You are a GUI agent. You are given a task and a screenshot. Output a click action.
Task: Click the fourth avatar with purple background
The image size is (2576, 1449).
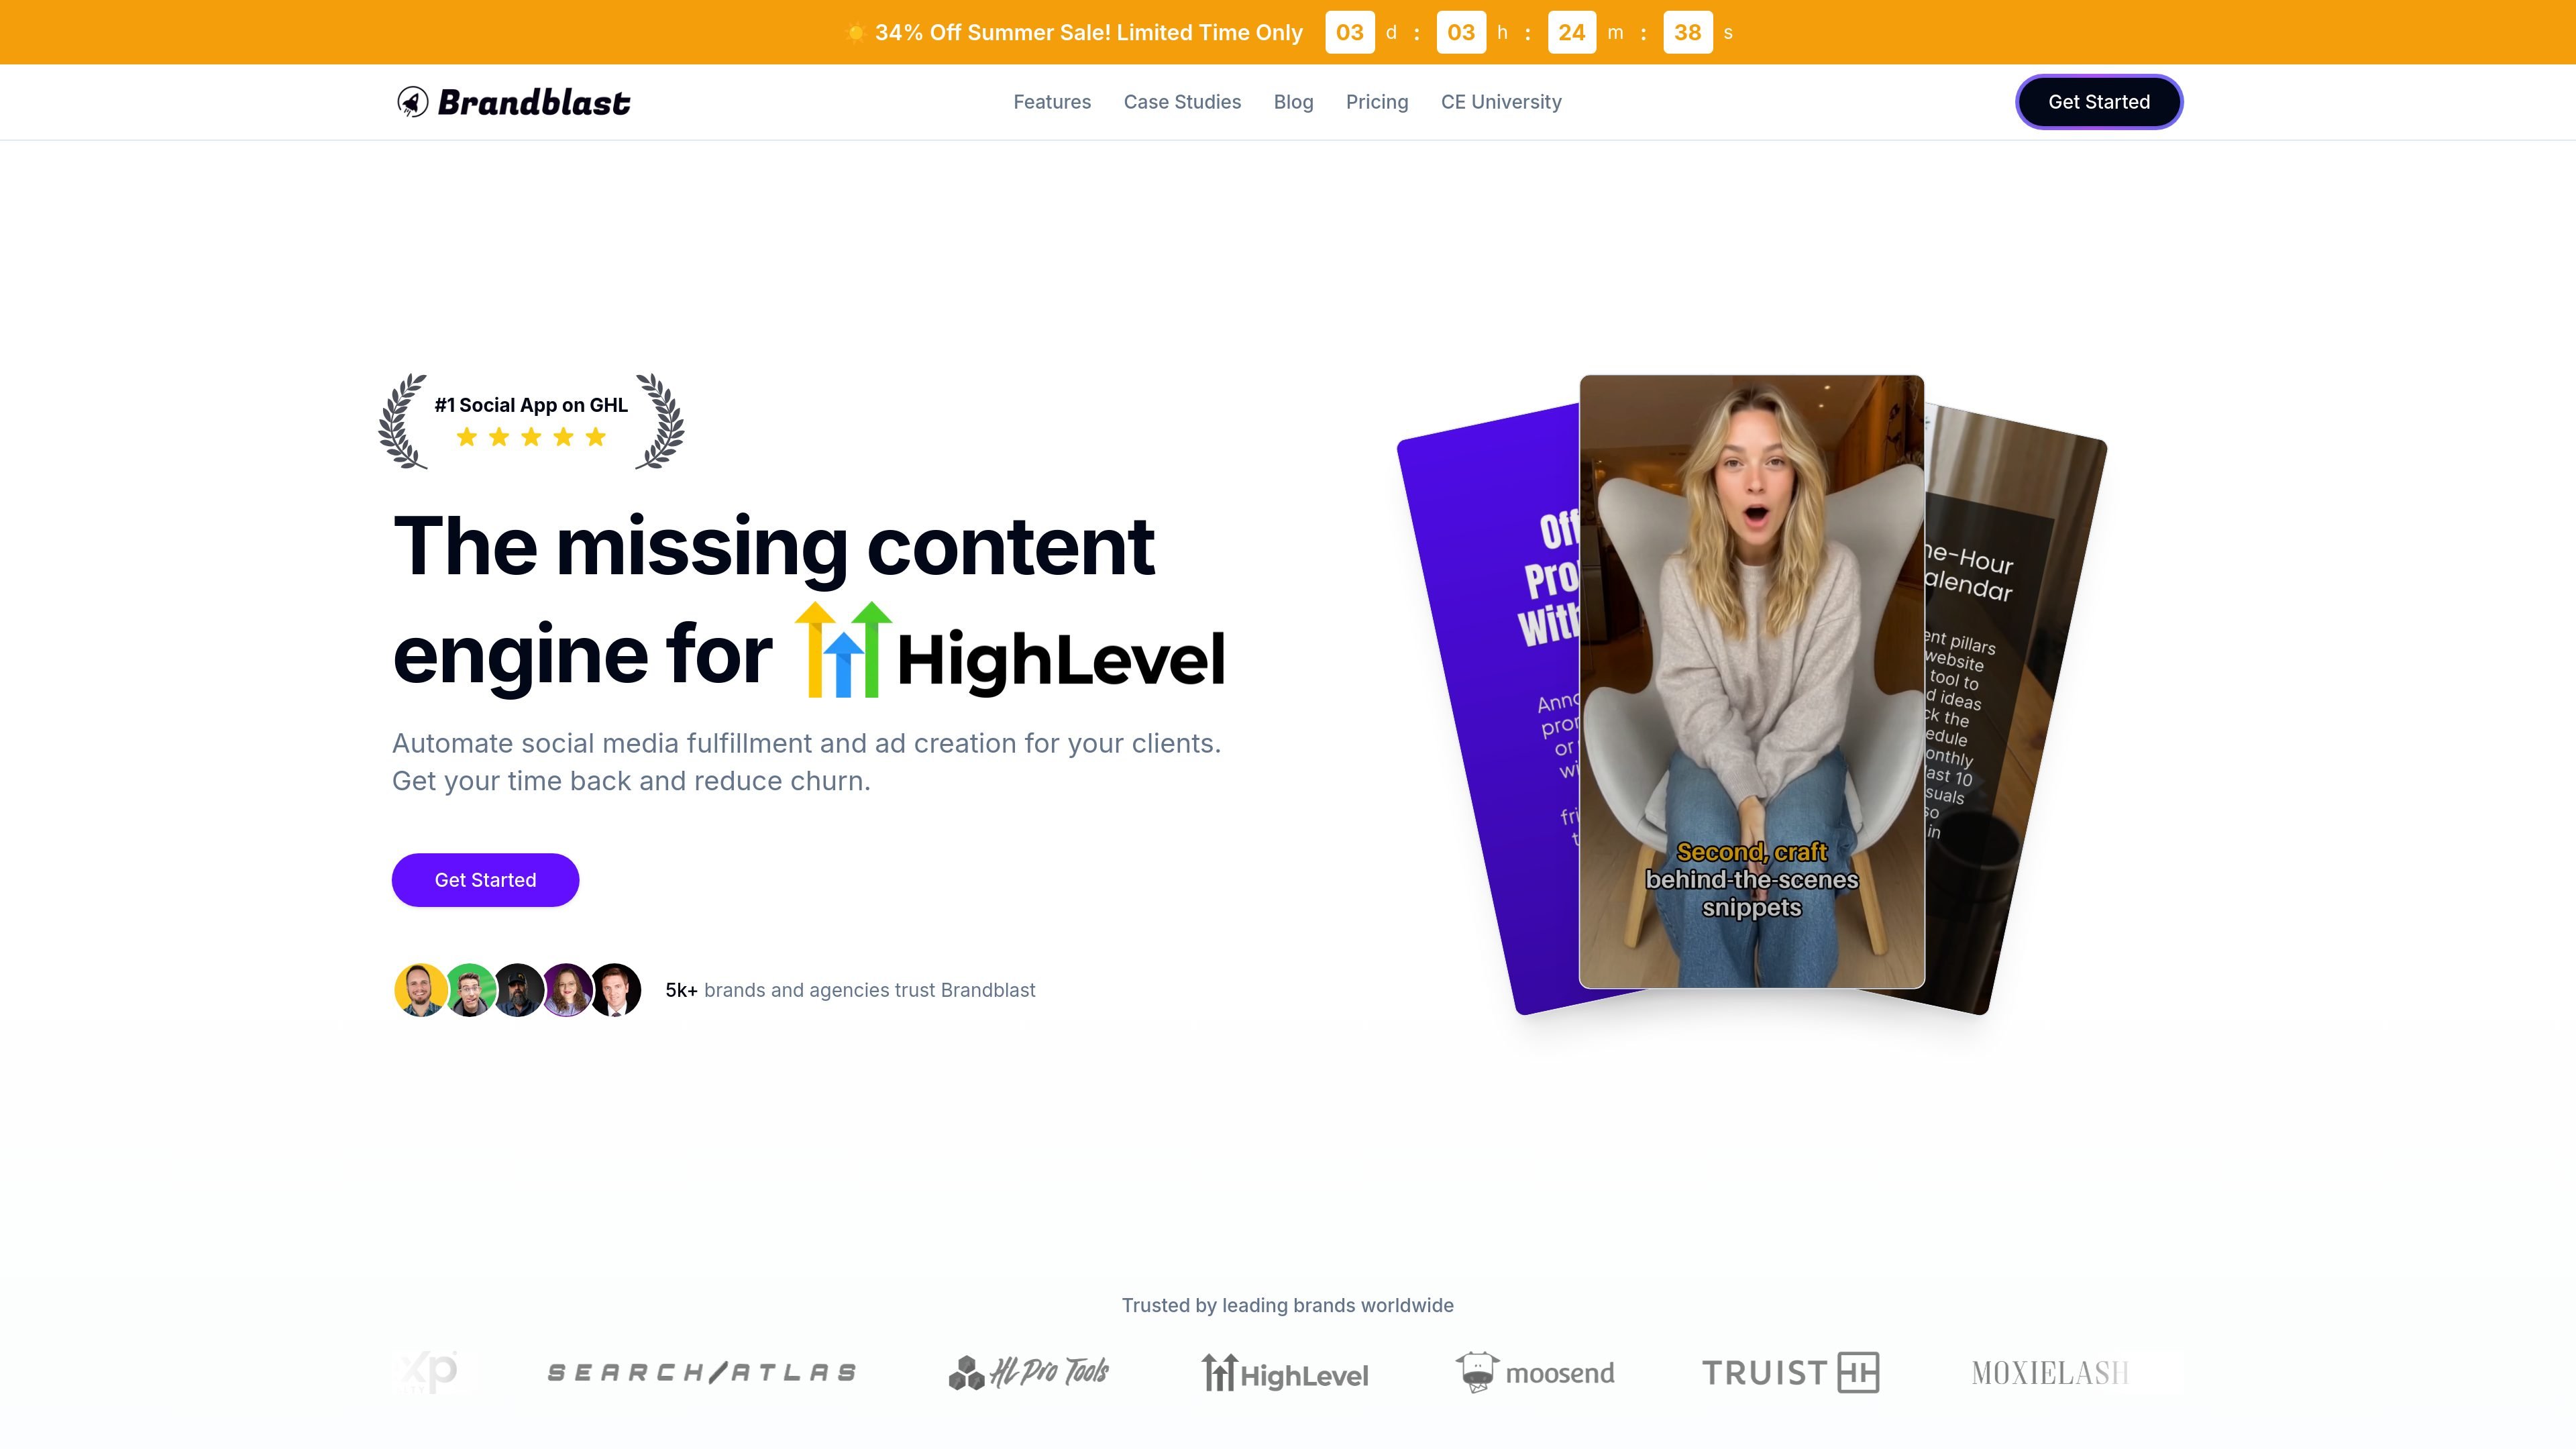click(567, 990)
